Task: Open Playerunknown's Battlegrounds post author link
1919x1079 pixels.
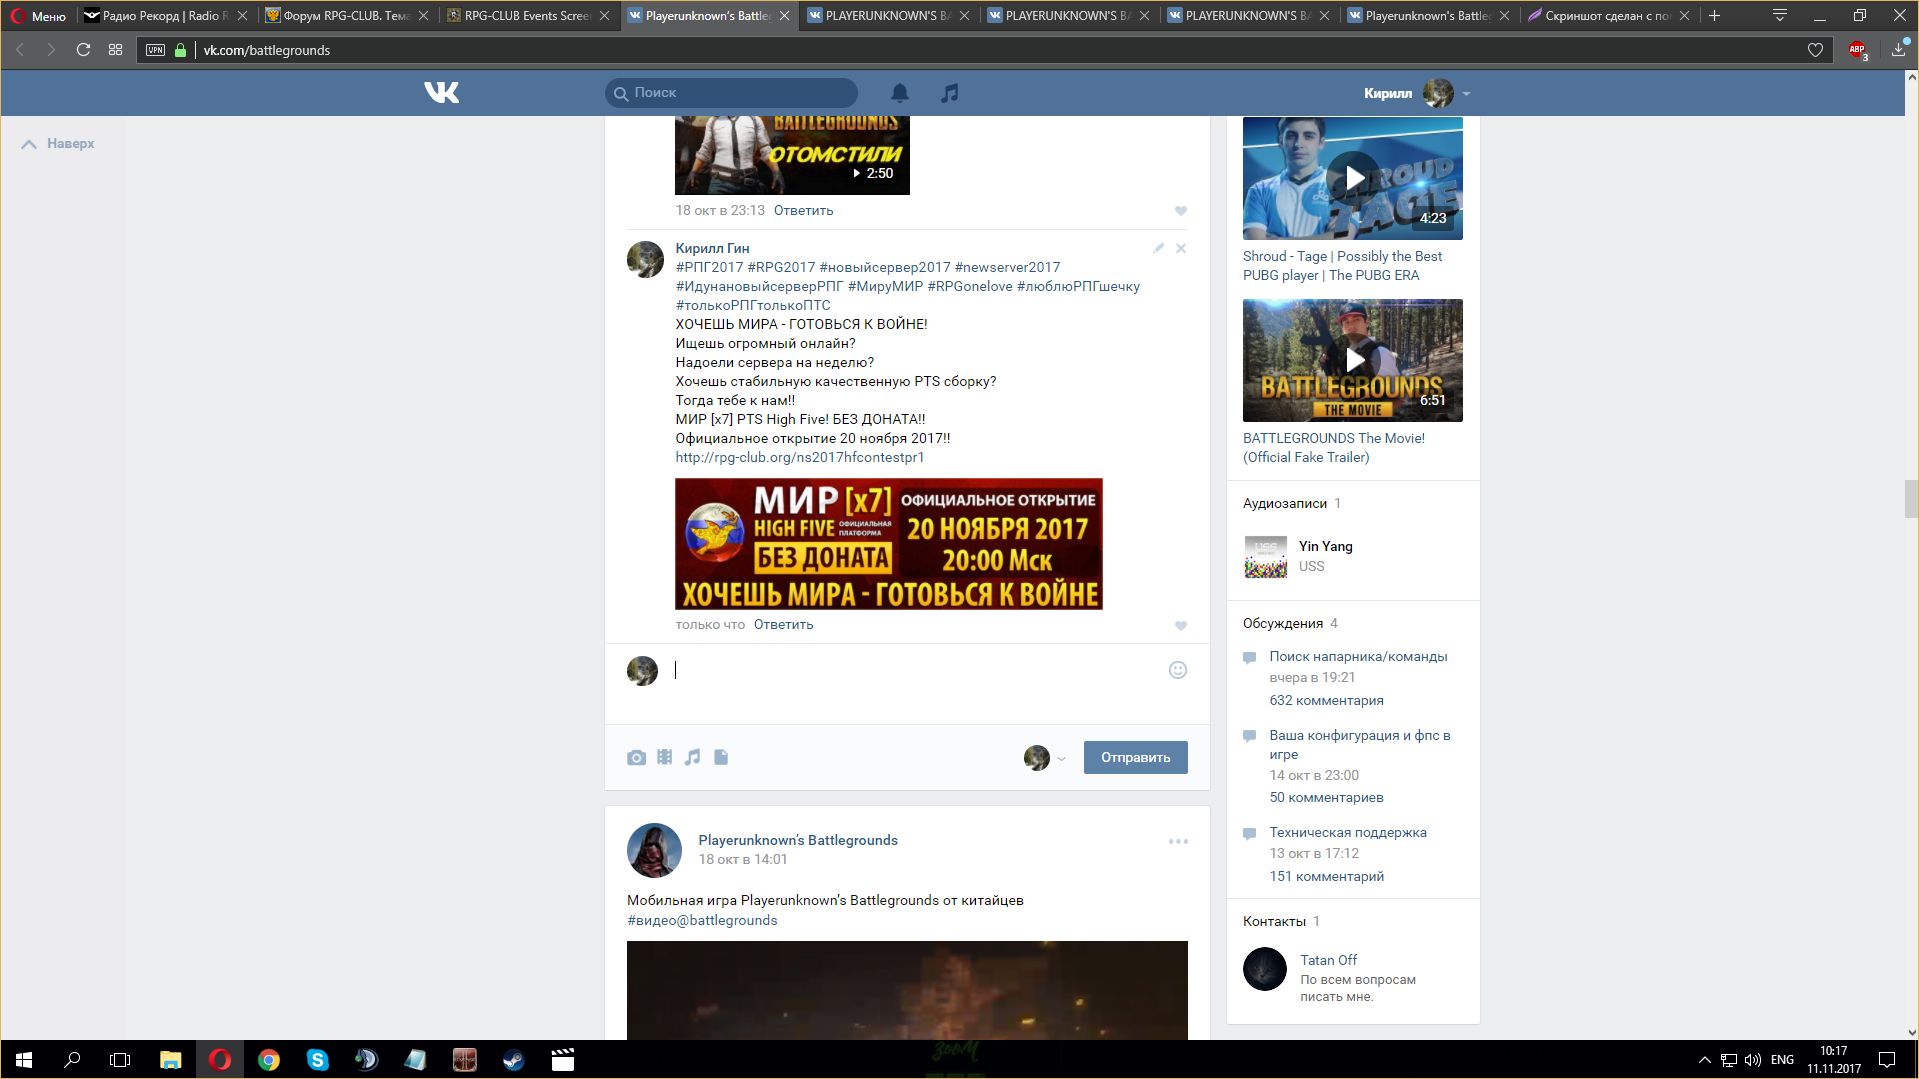Action: pyautogui.click(x=798, y=840)
